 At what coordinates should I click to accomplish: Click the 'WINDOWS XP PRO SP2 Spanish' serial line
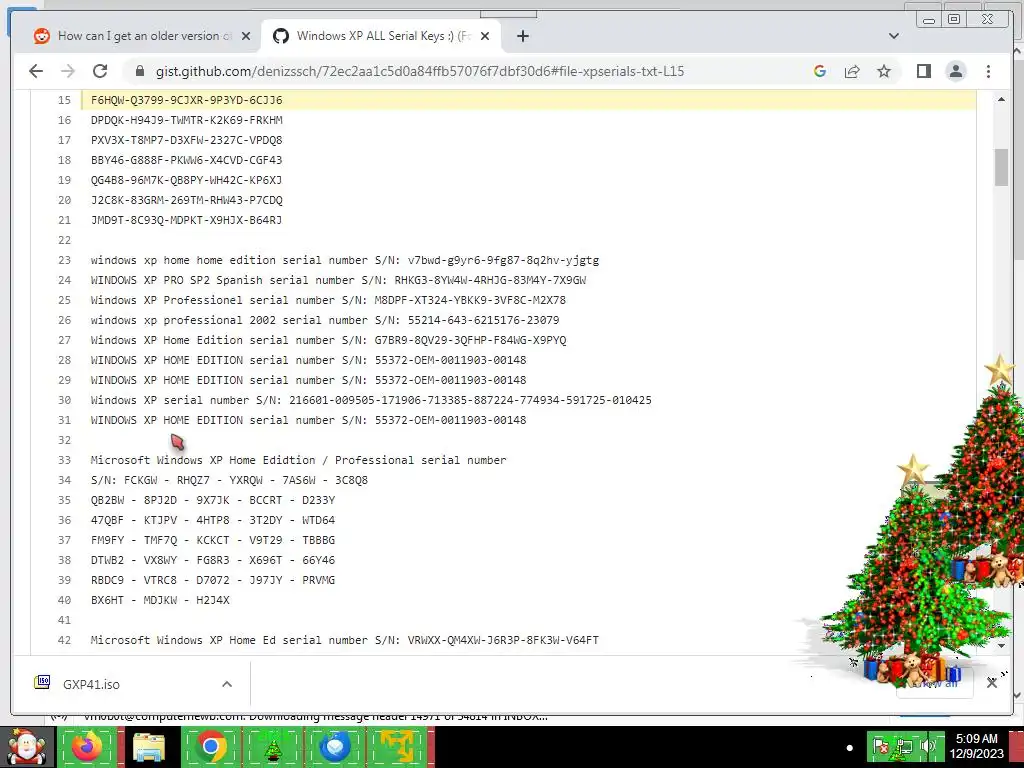338,280
